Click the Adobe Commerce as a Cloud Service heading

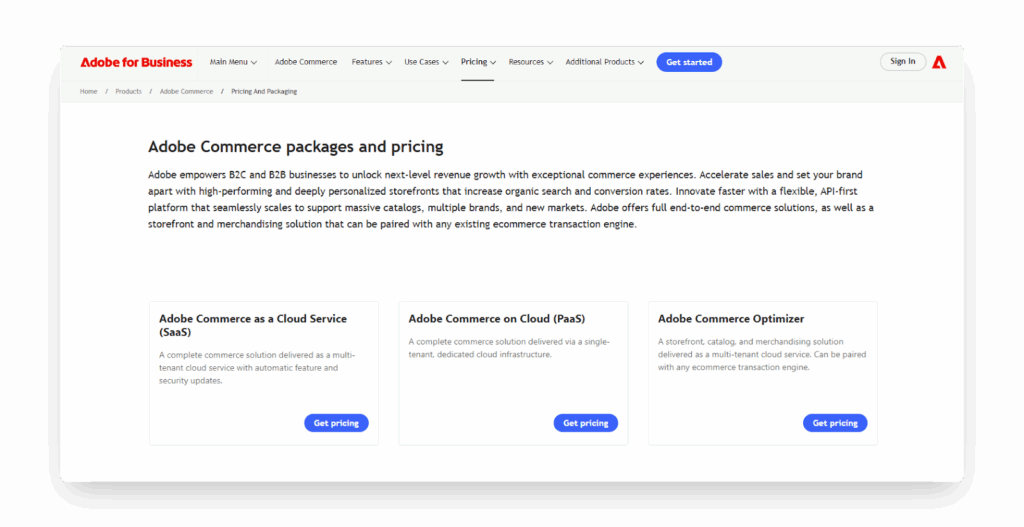coord(253,325)
